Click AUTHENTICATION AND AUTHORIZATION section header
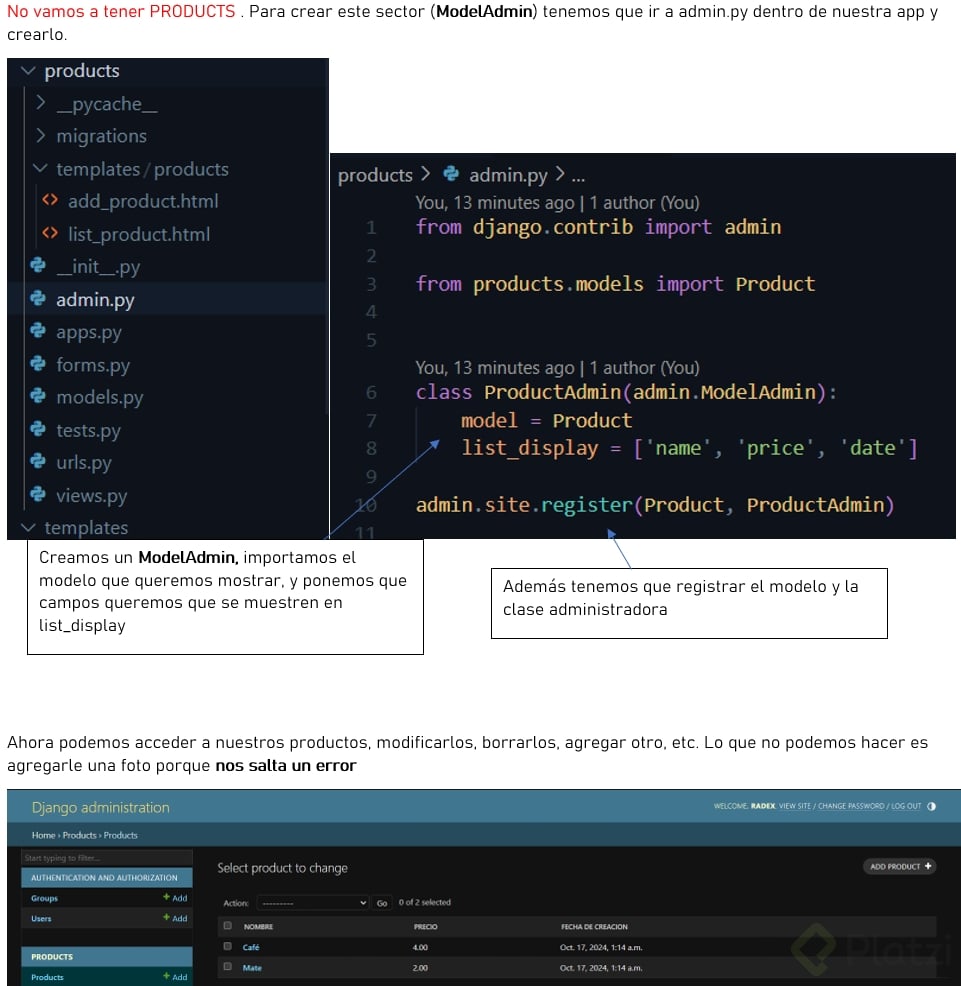The image size is (961, 986). tap(107, 877)
